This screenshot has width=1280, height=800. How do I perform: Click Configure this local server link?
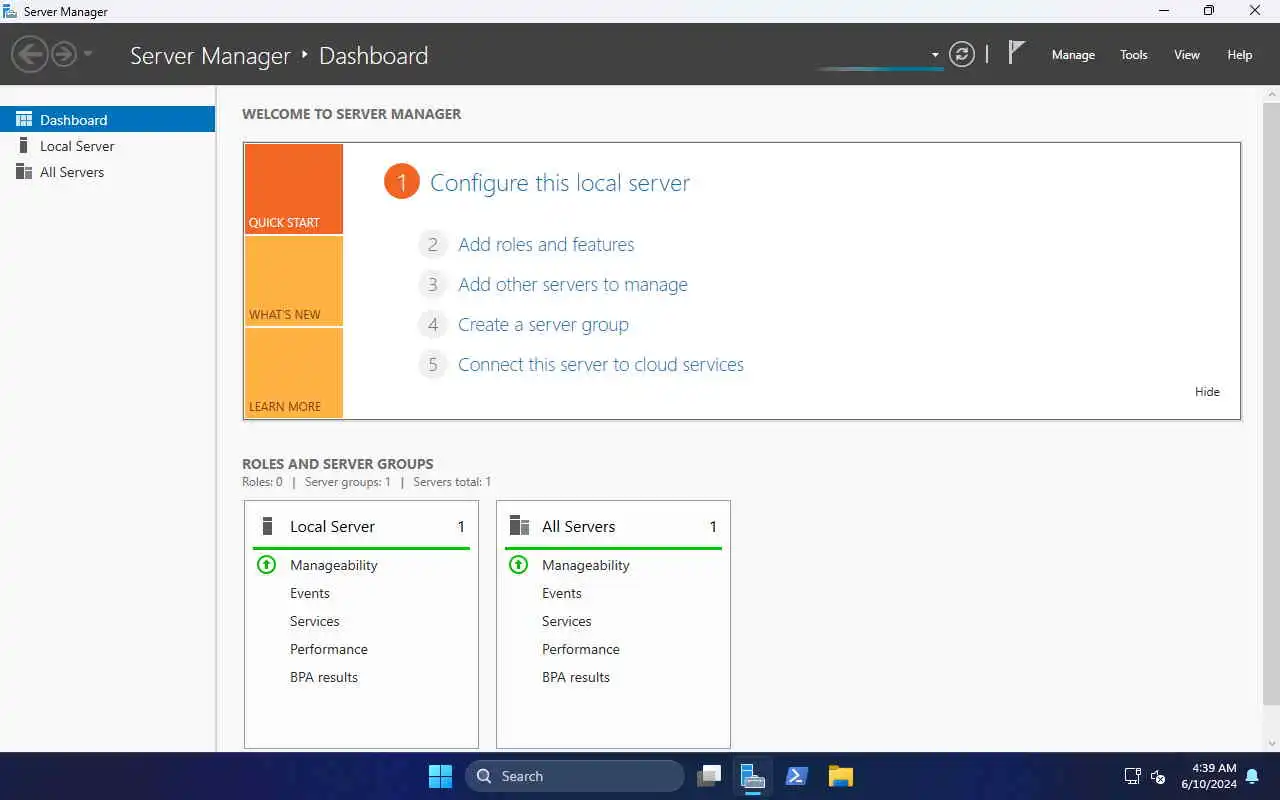point(560,183)
